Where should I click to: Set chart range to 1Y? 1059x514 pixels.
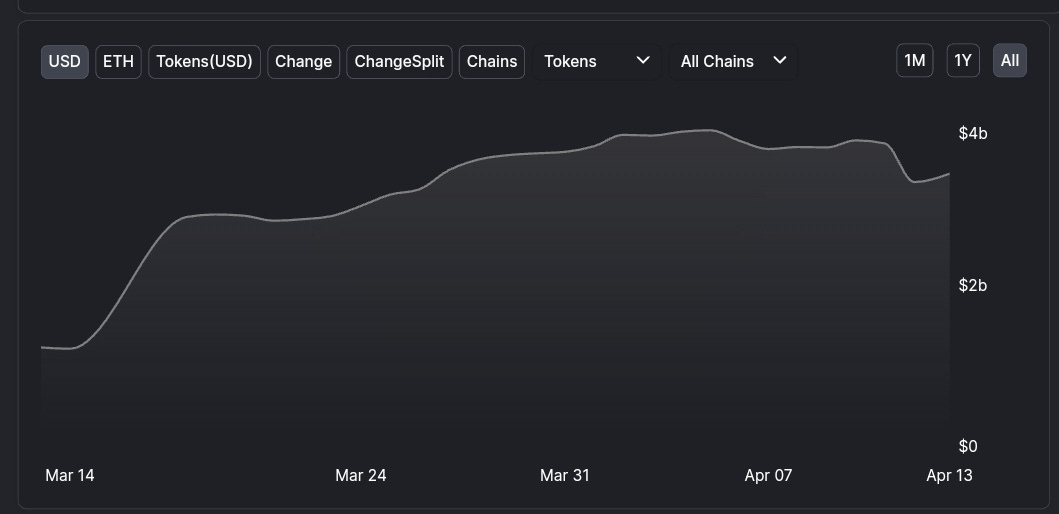click(962, 61)
